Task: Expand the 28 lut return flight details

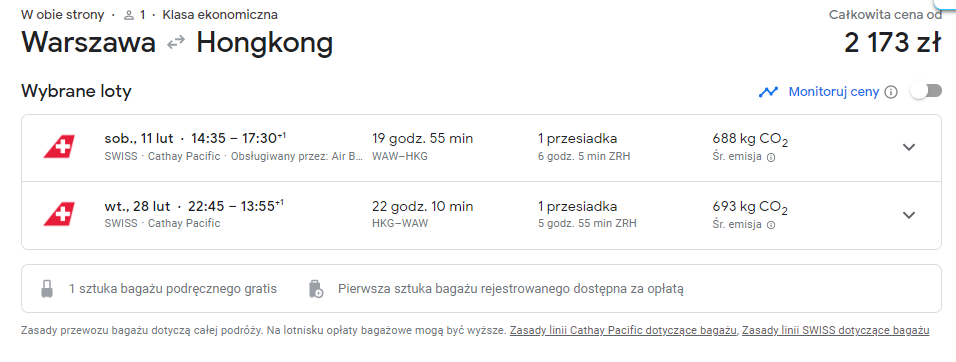Action: (x=909, y=215)
